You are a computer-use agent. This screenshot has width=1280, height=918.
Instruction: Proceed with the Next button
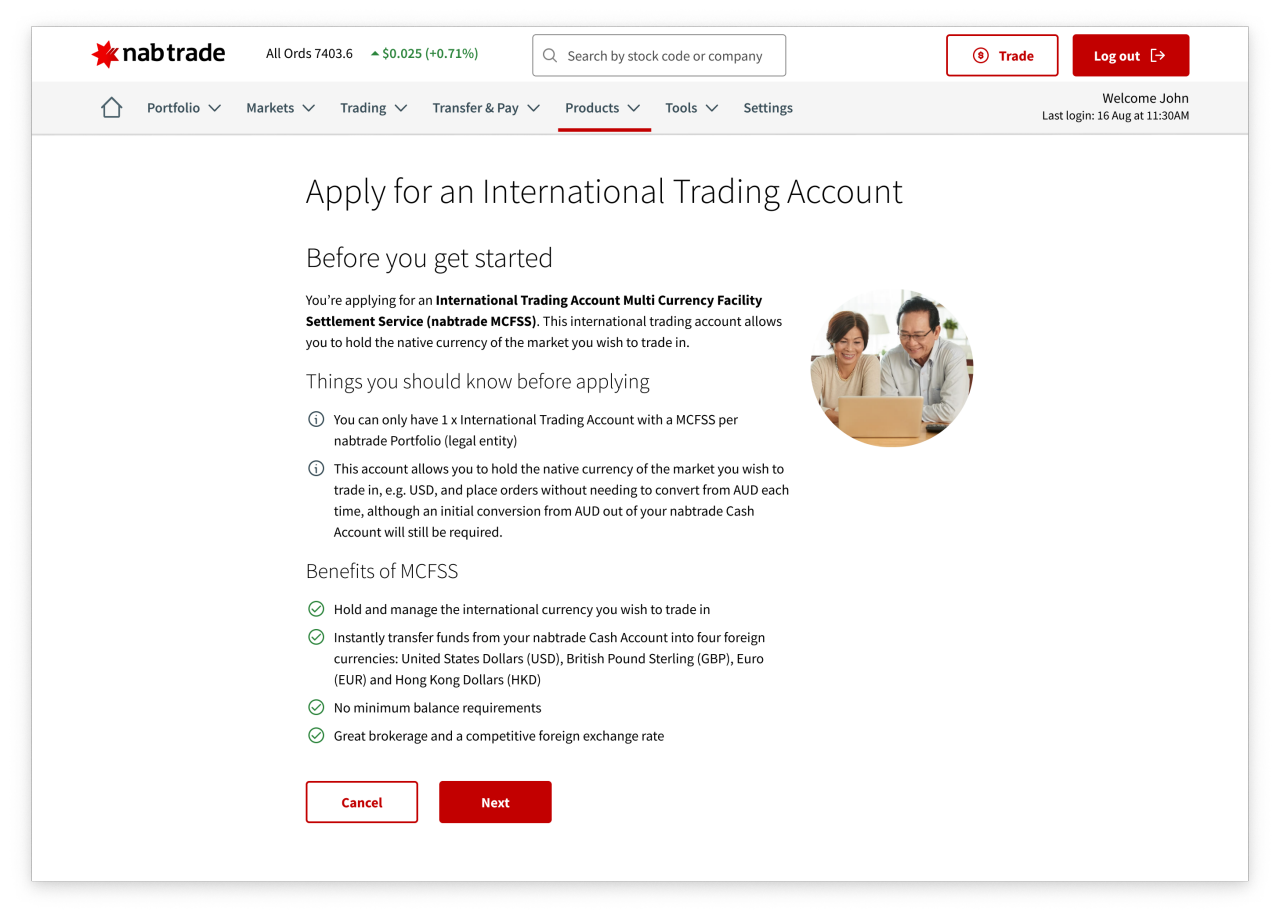pyautogui.click(x=495, y=802)
